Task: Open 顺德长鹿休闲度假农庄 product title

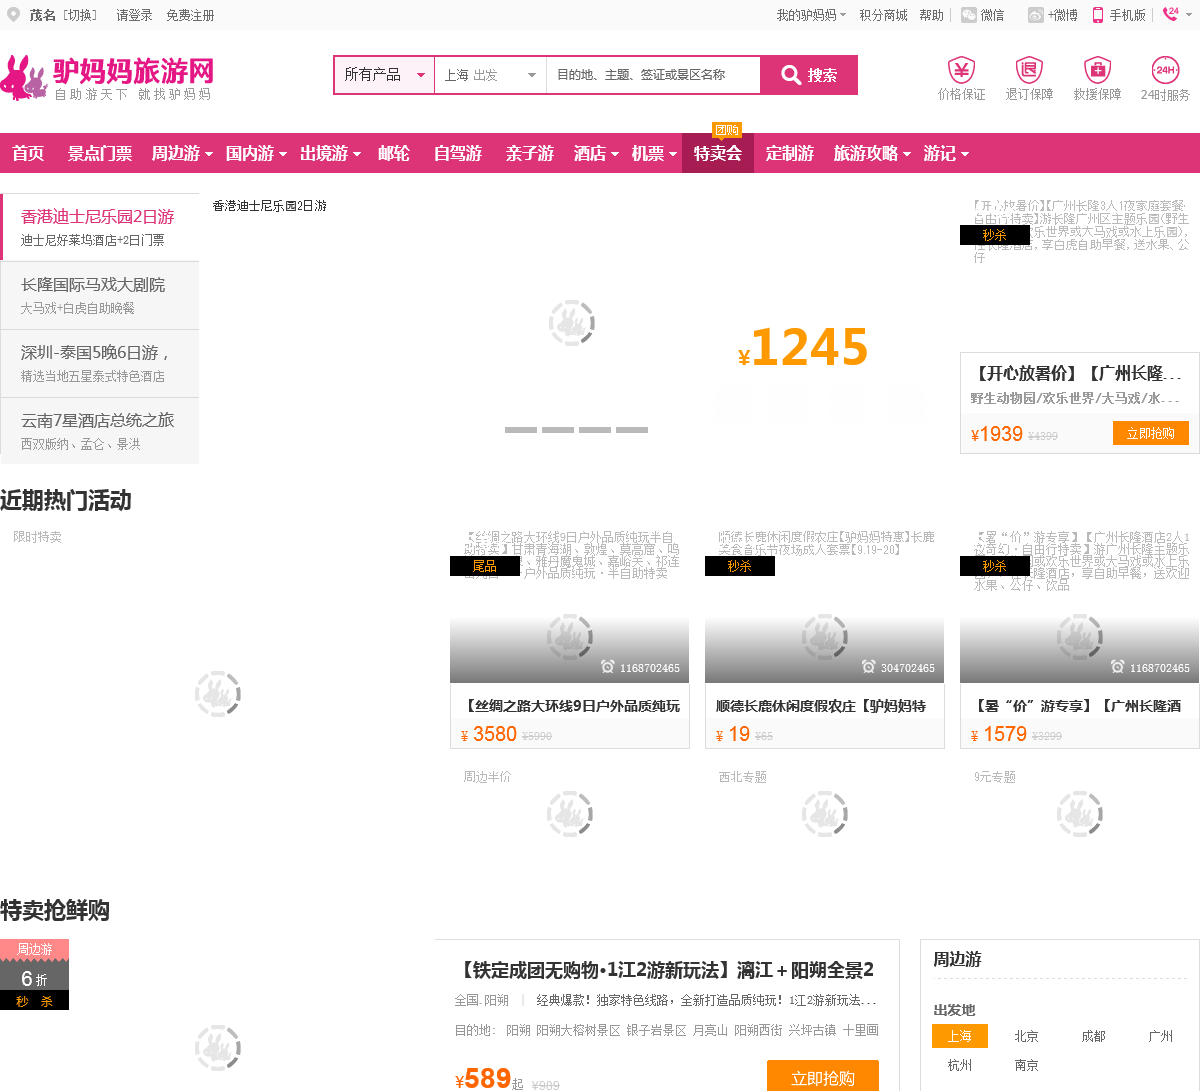Action: point(821,706)
